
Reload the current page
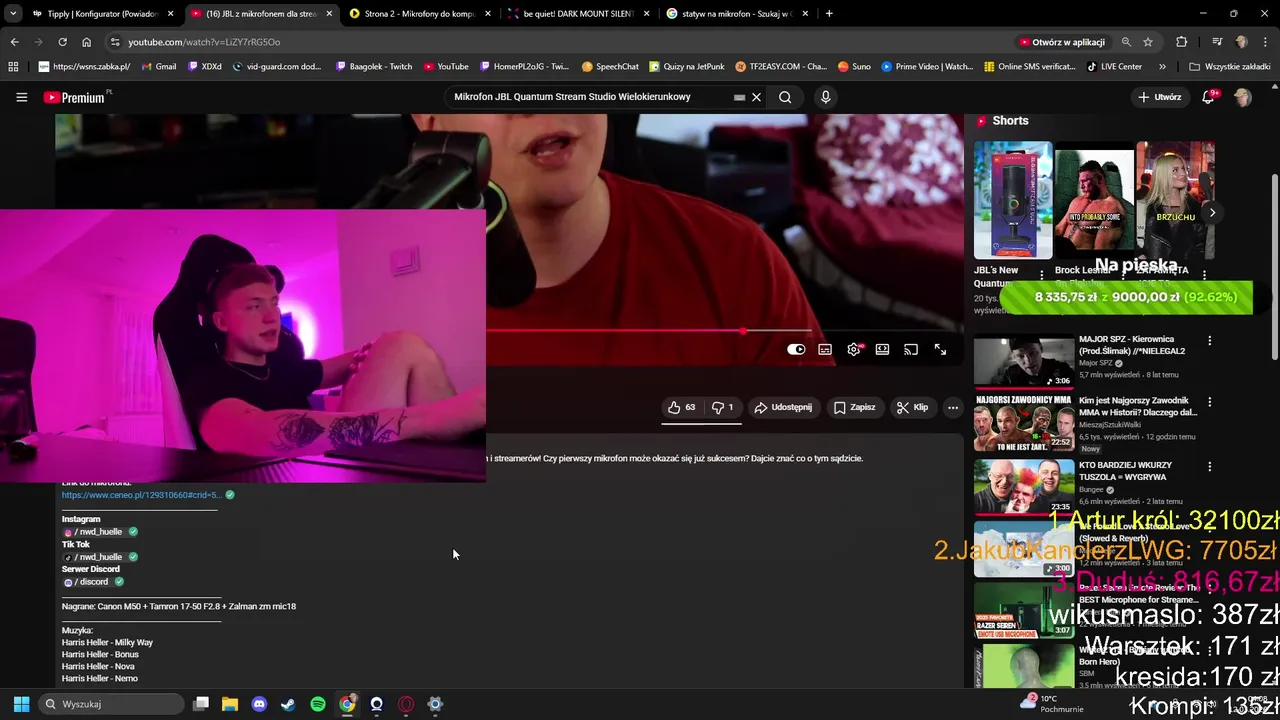[x=62, y=42]
